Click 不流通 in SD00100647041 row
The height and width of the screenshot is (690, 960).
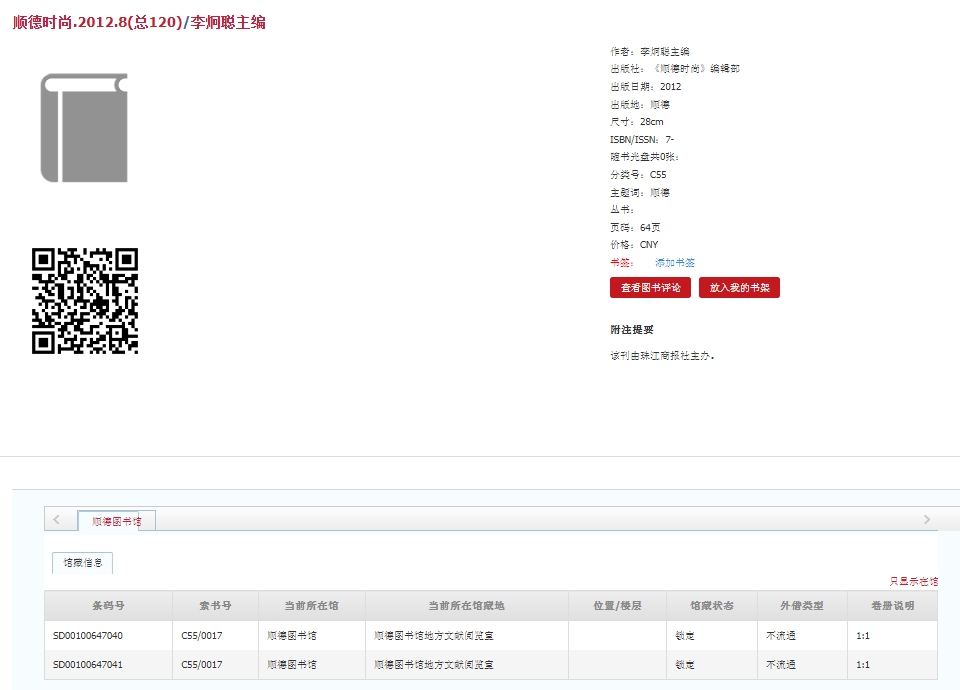[781, 664]
